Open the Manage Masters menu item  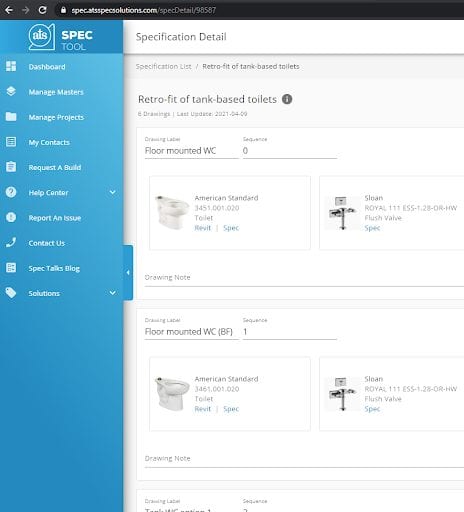56,92
